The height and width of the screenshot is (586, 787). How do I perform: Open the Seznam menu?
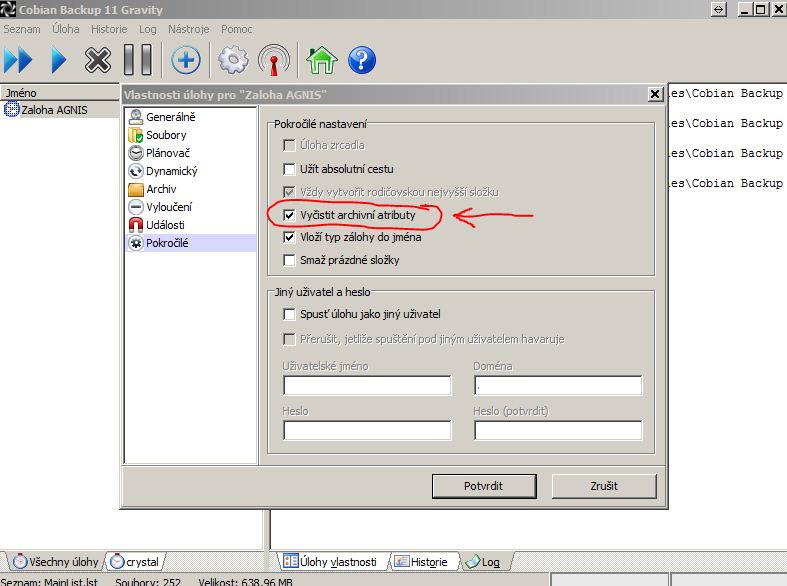click(x=22, y=29)
